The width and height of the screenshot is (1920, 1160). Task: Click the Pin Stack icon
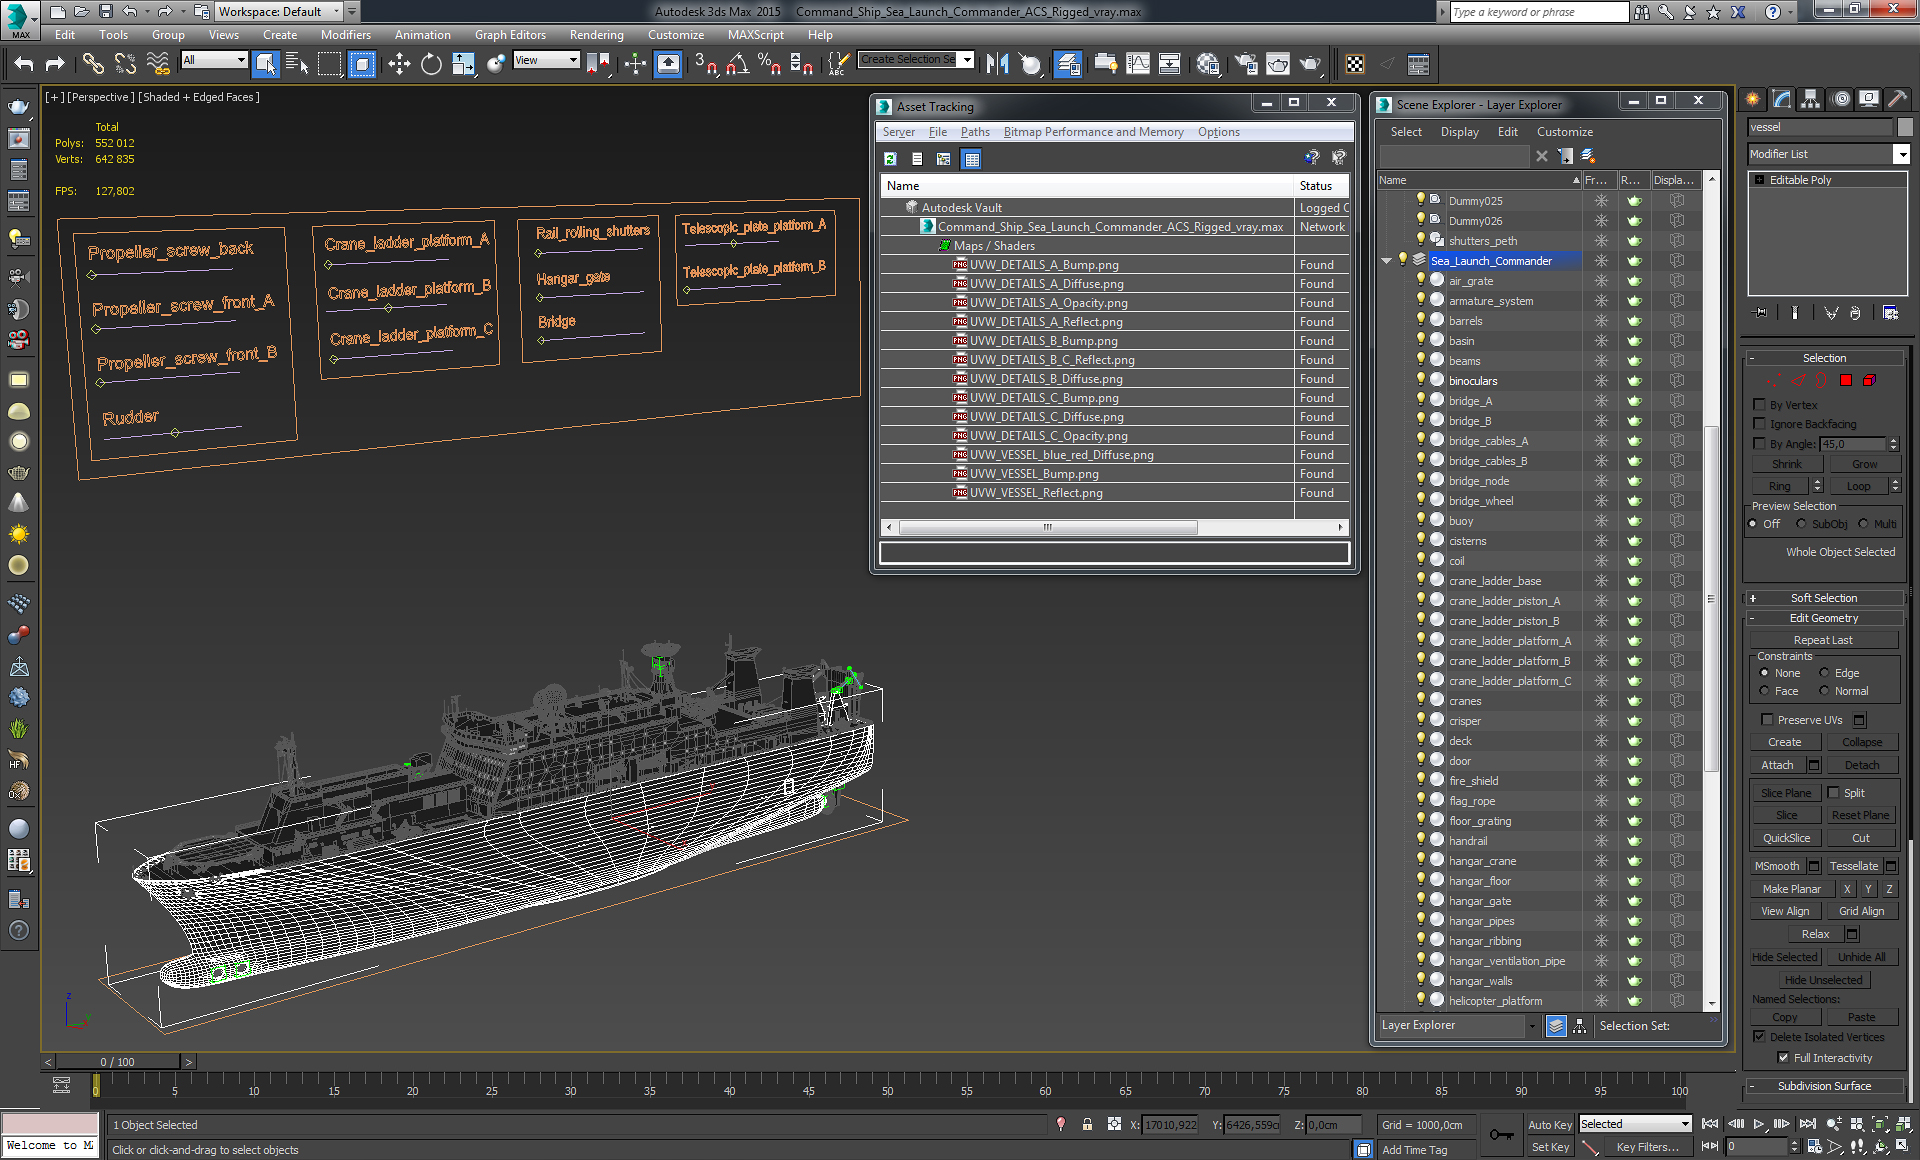pyautogui.click(x=1761, y=313)
